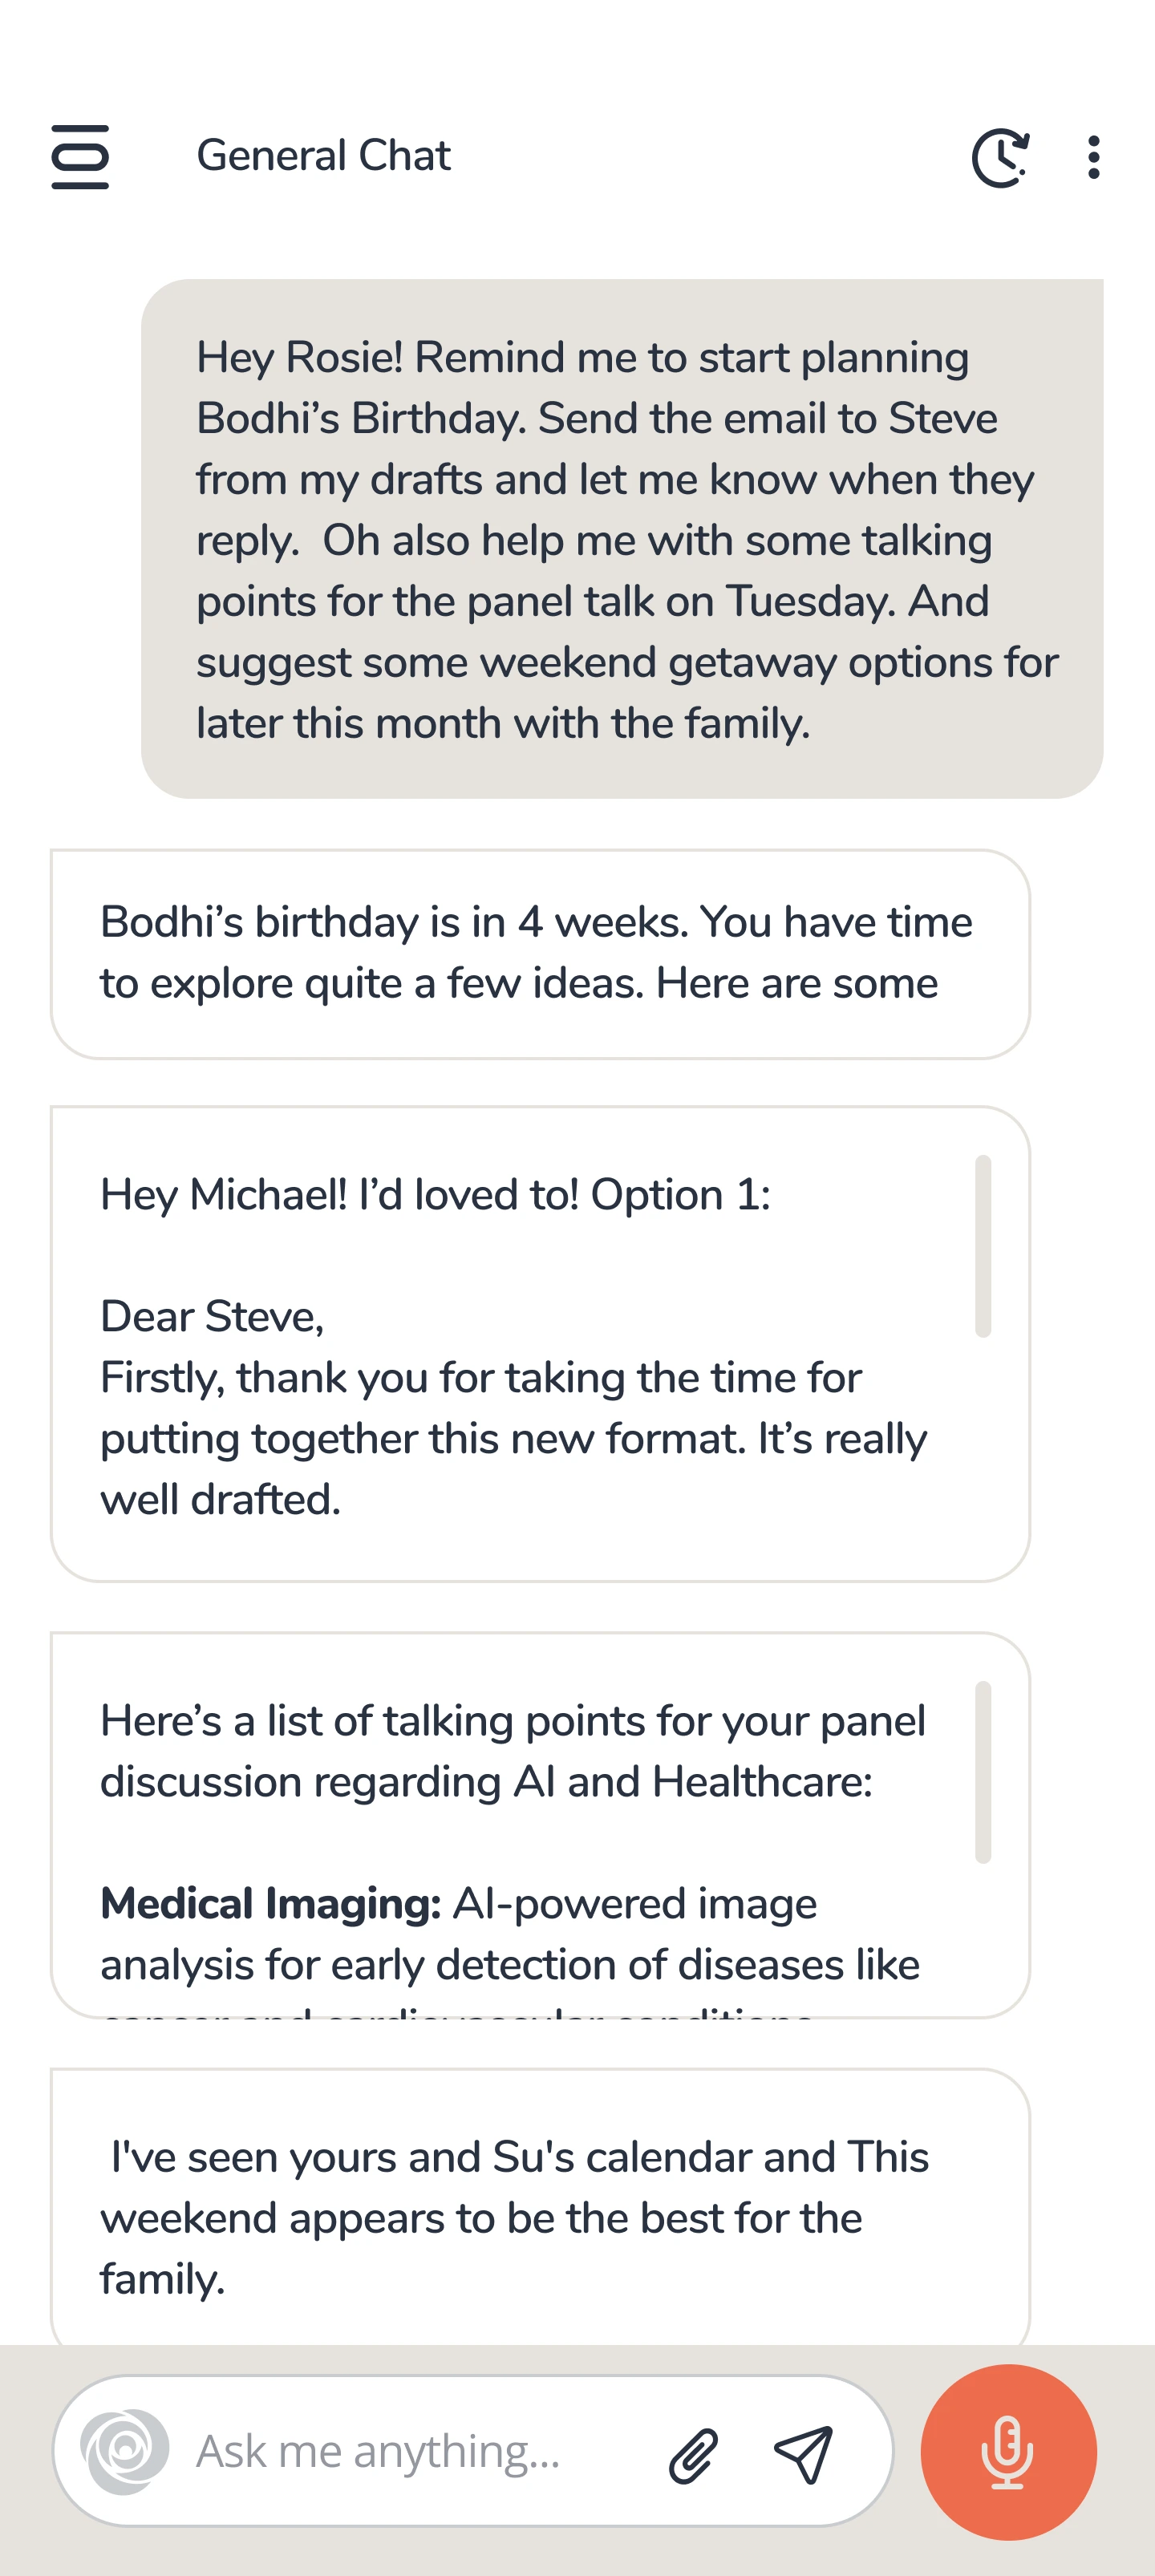Viewport: 1155px width, 2576px height.
Task: Open the Bodhi's birthday reply card
Action: tap(540, 953)
